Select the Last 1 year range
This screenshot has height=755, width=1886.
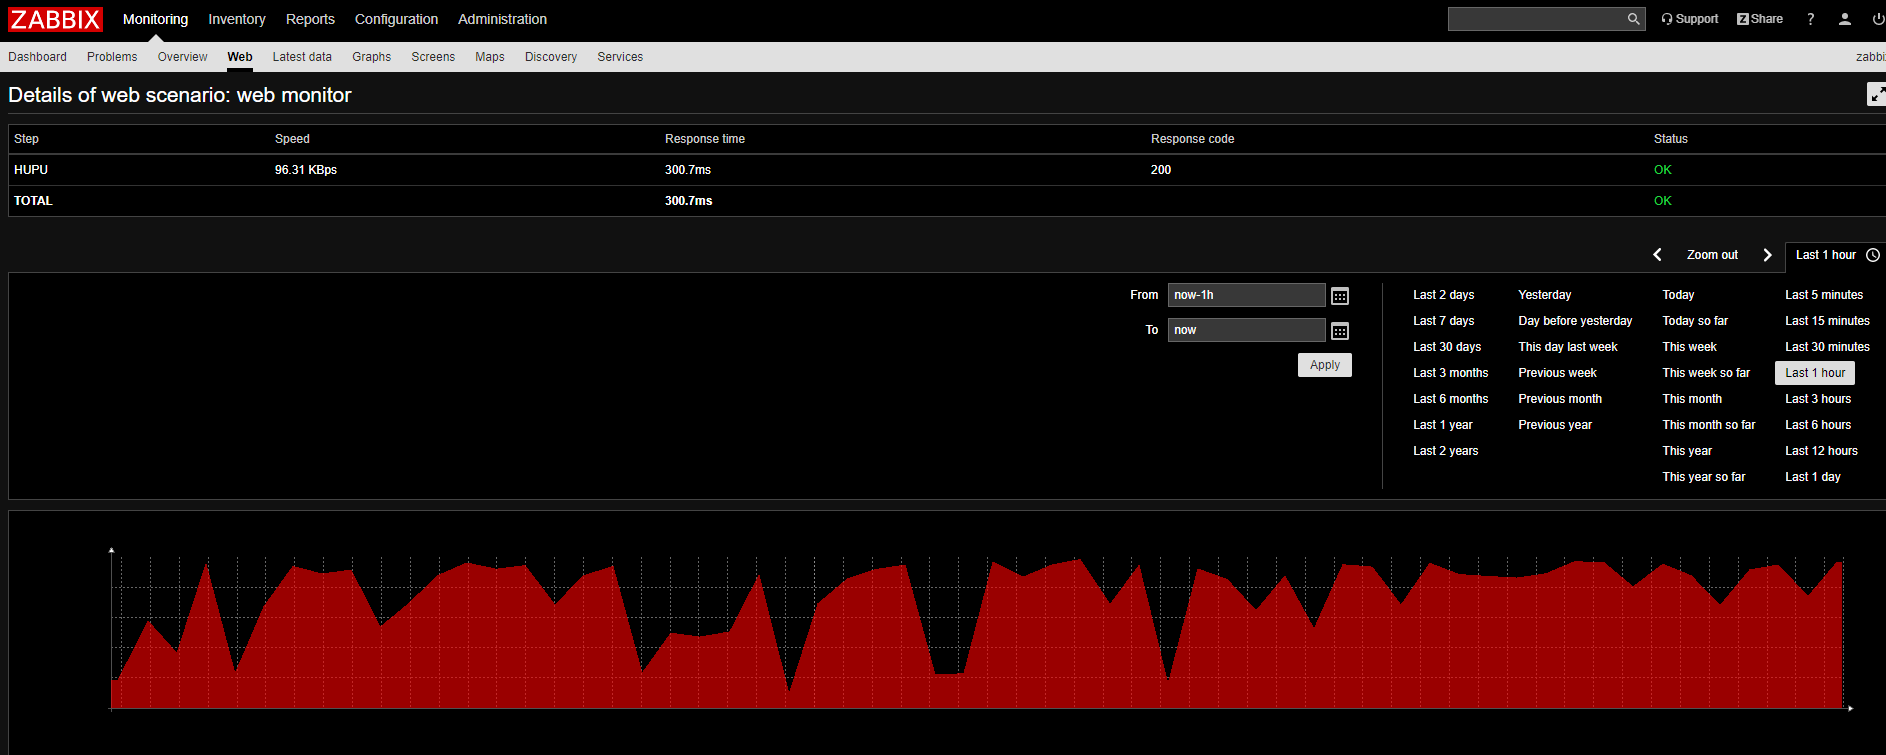[1442, 425]
